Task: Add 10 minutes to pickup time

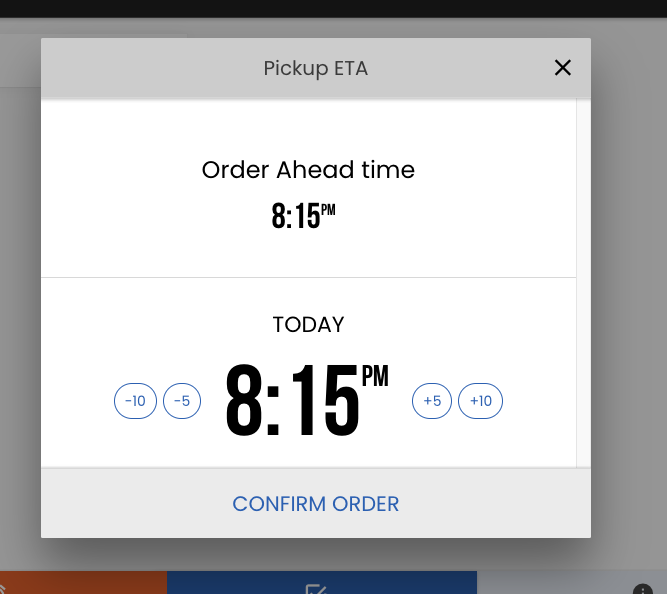Action: pyautogui.click(x=480, y=401)
